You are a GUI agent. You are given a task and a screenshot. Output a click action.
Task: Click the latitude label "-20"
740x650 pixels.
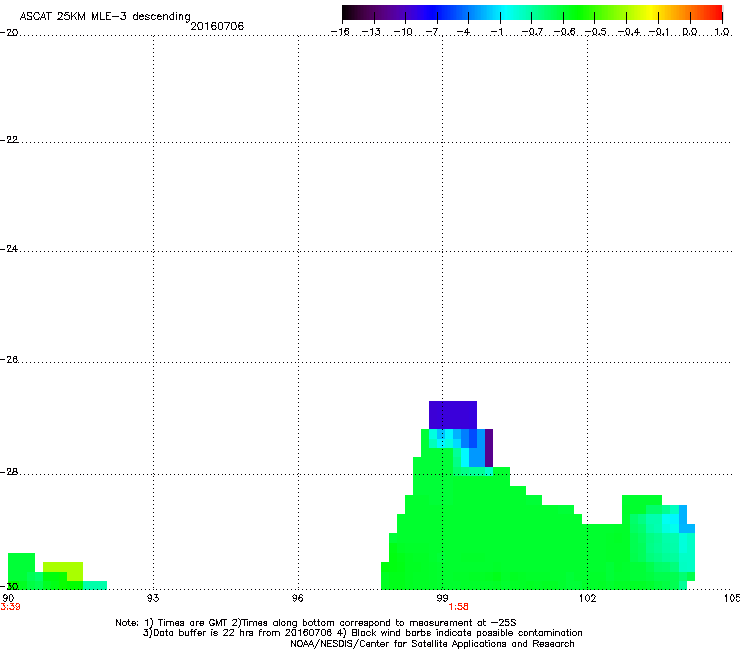pyautogui.click(x=9, y=32)
